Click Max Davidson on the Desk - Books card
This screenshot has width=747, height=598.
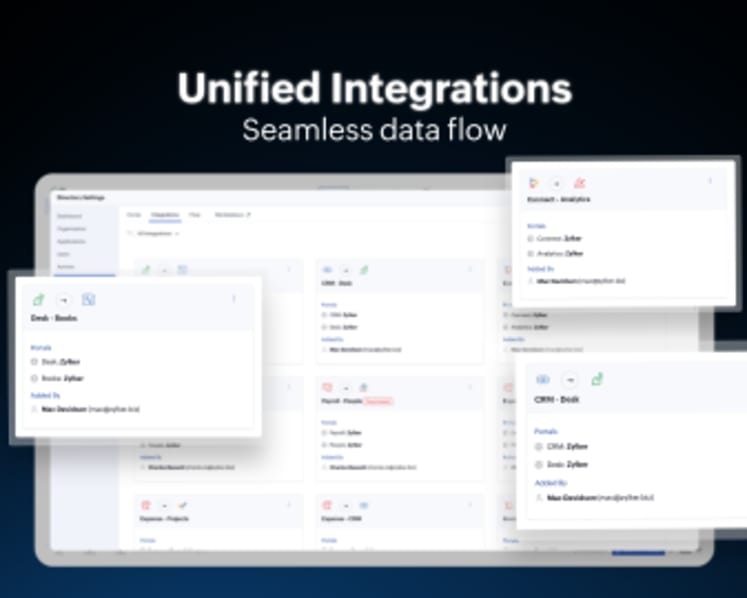(x=85, y=409)
